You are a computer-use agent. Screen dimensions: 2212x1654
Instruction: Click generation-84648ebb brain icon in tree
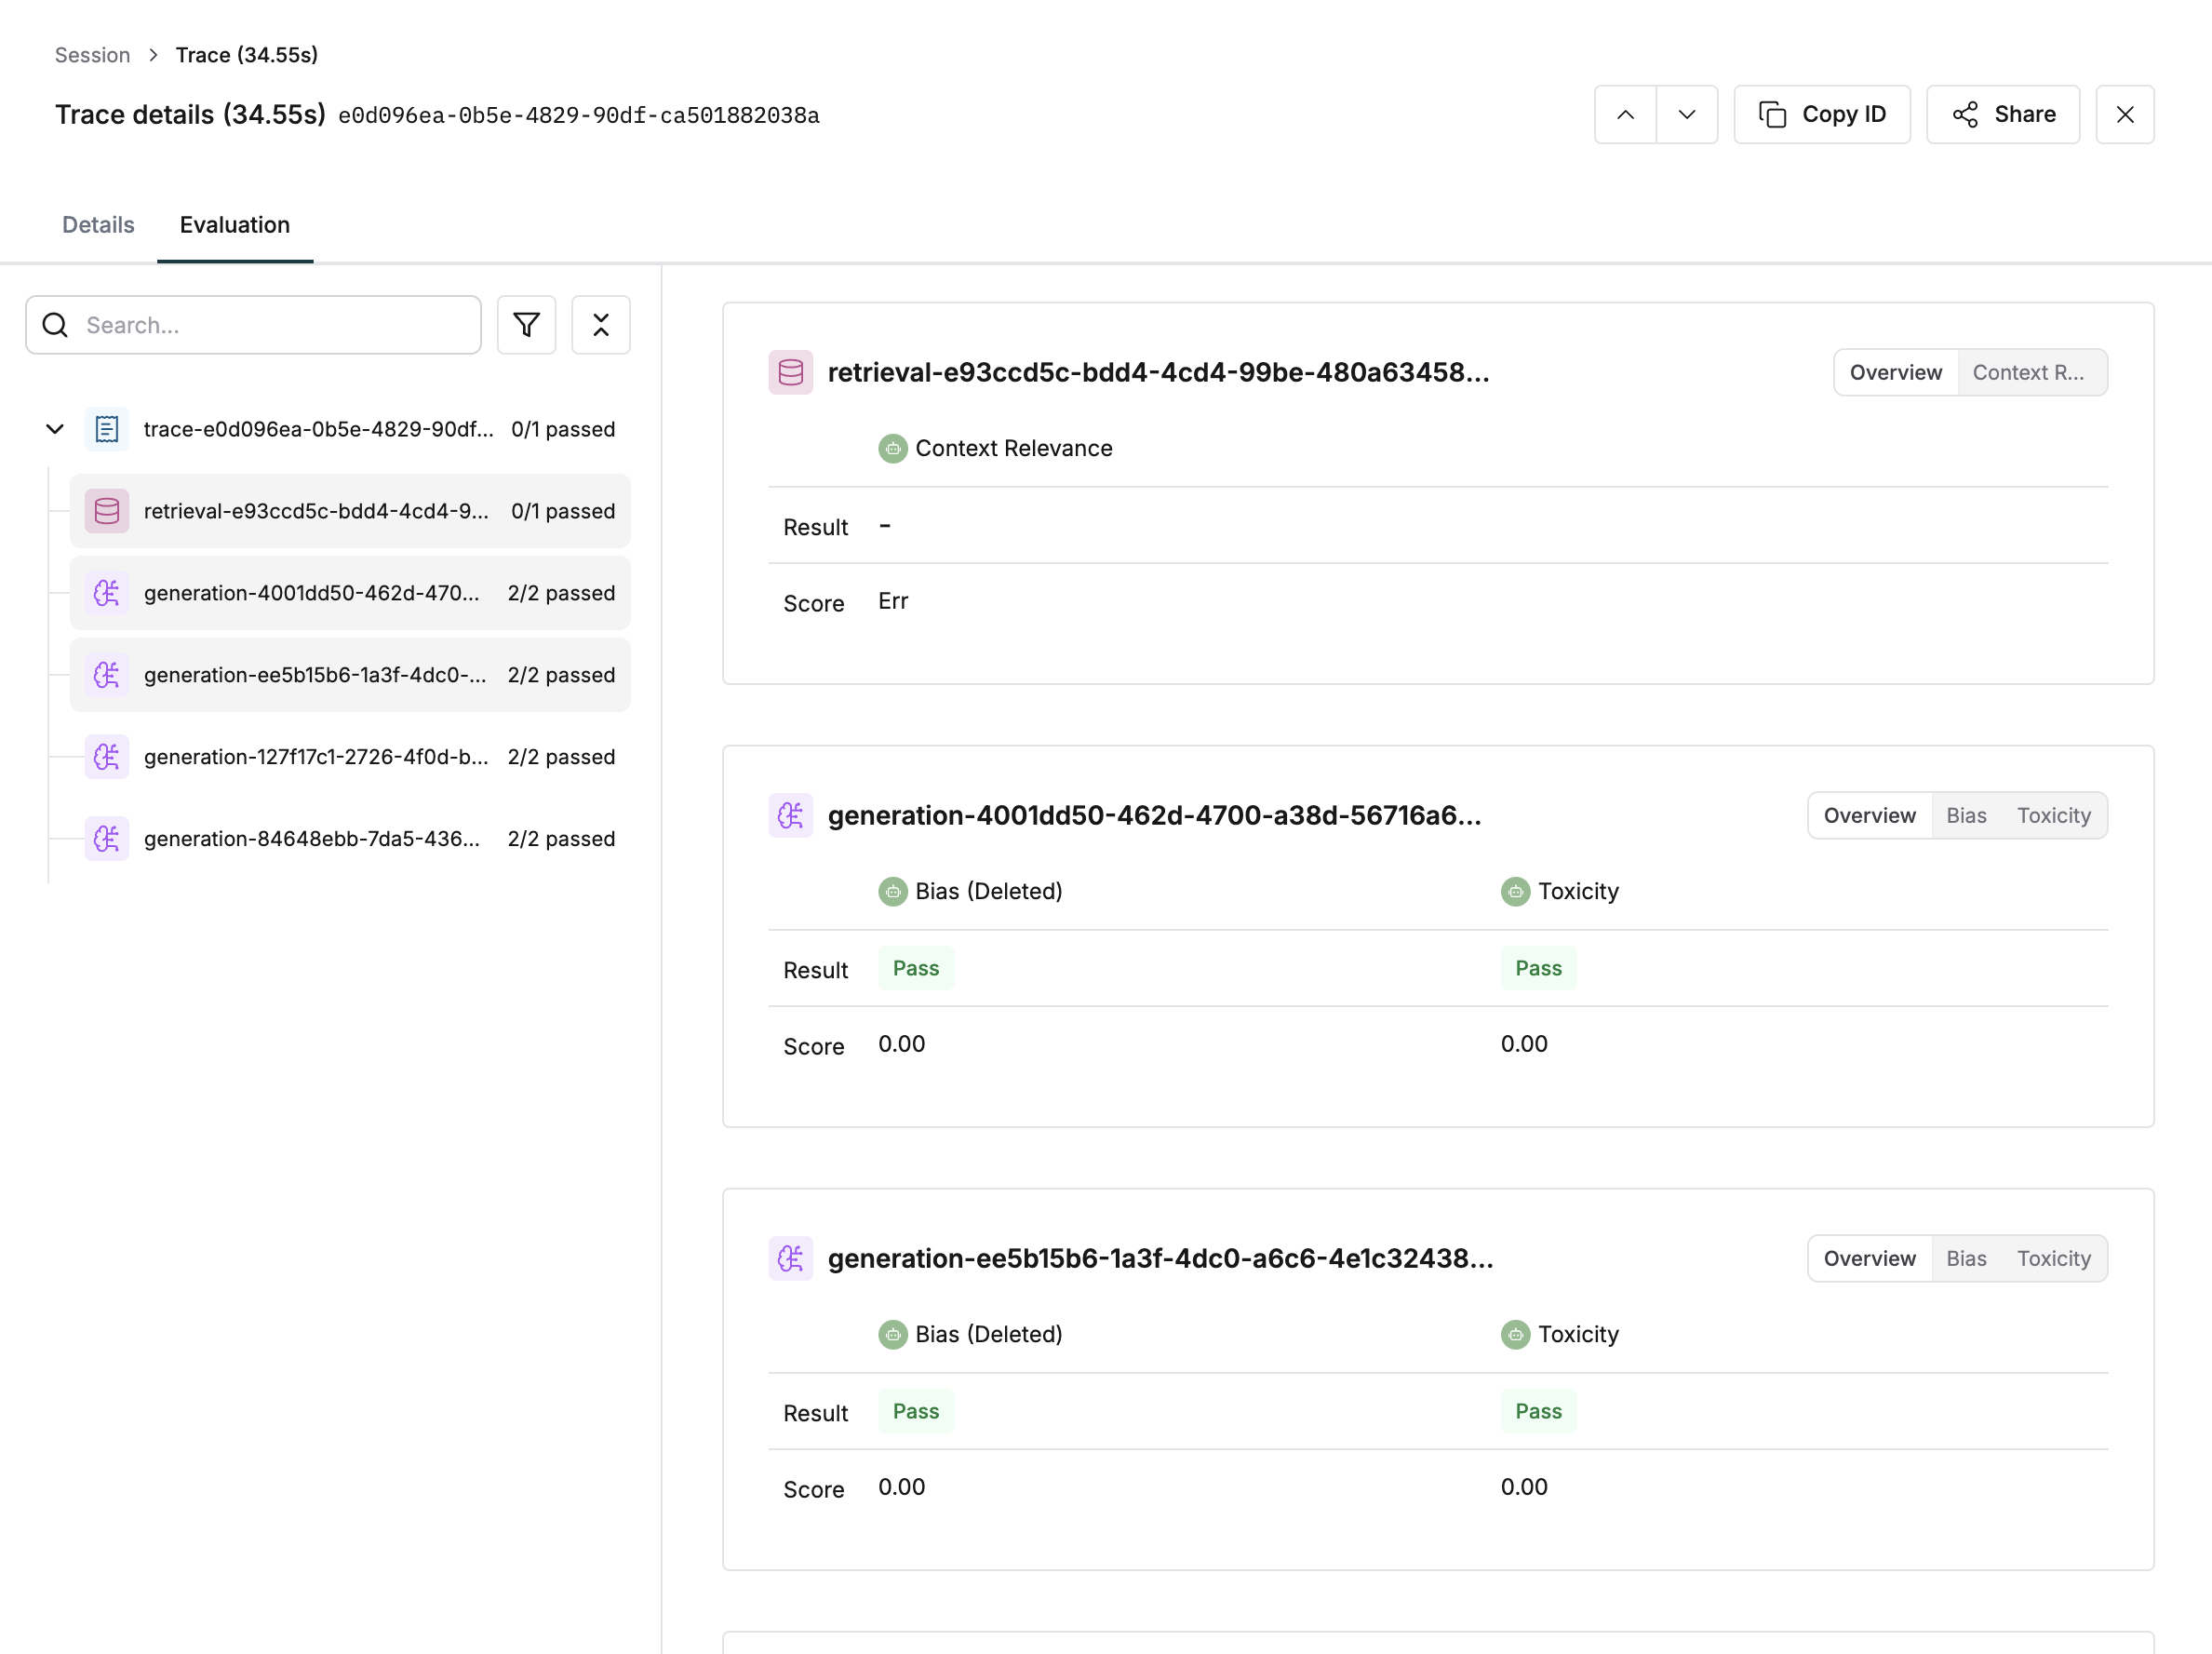[x=107, y=839]
